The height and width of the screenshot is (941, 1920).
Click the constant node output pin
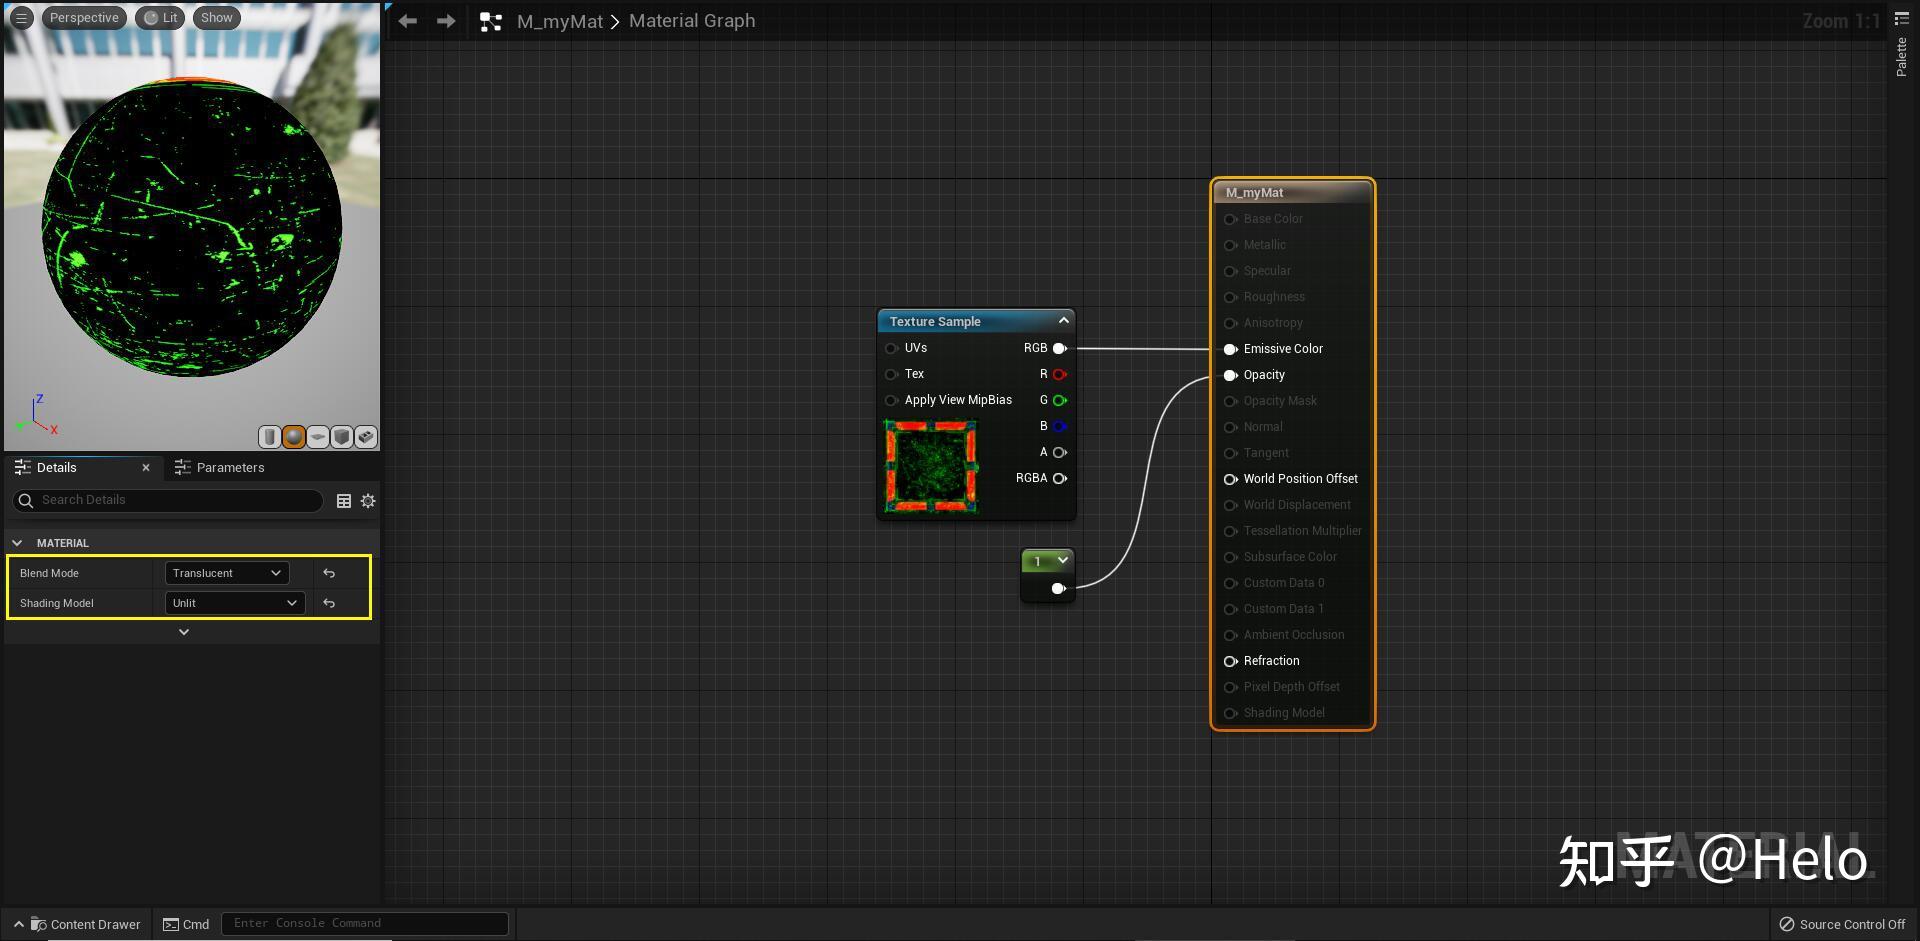tap(1058, 588)
